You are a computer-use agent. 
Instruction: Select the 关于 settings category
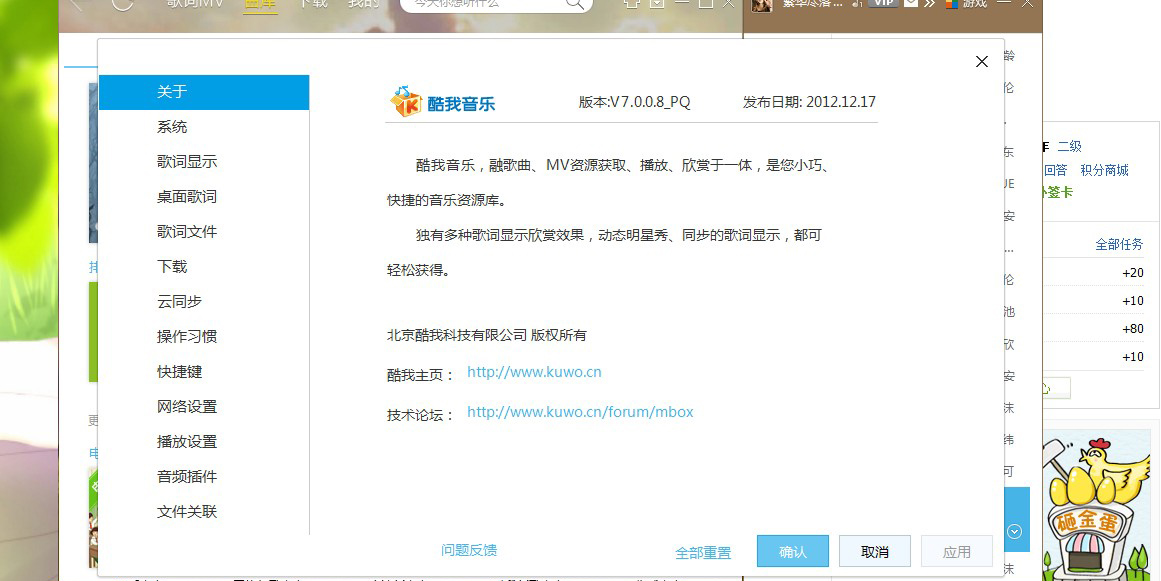tap(204, 93)
